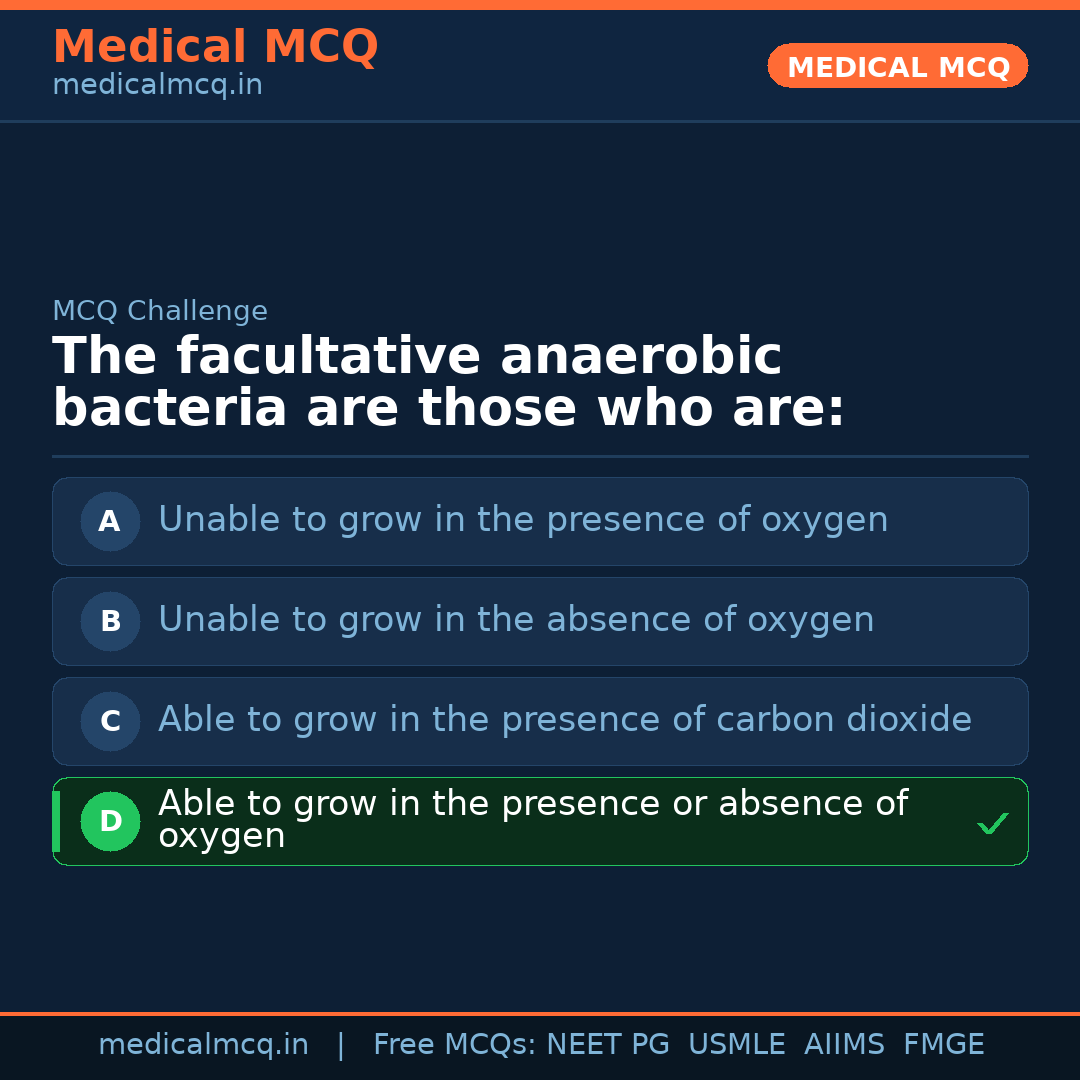Select 'FMGE' in the footer
The width and height of the screenshot is (1080, 1080).
pyautogui.click(x=943, y=1045)
